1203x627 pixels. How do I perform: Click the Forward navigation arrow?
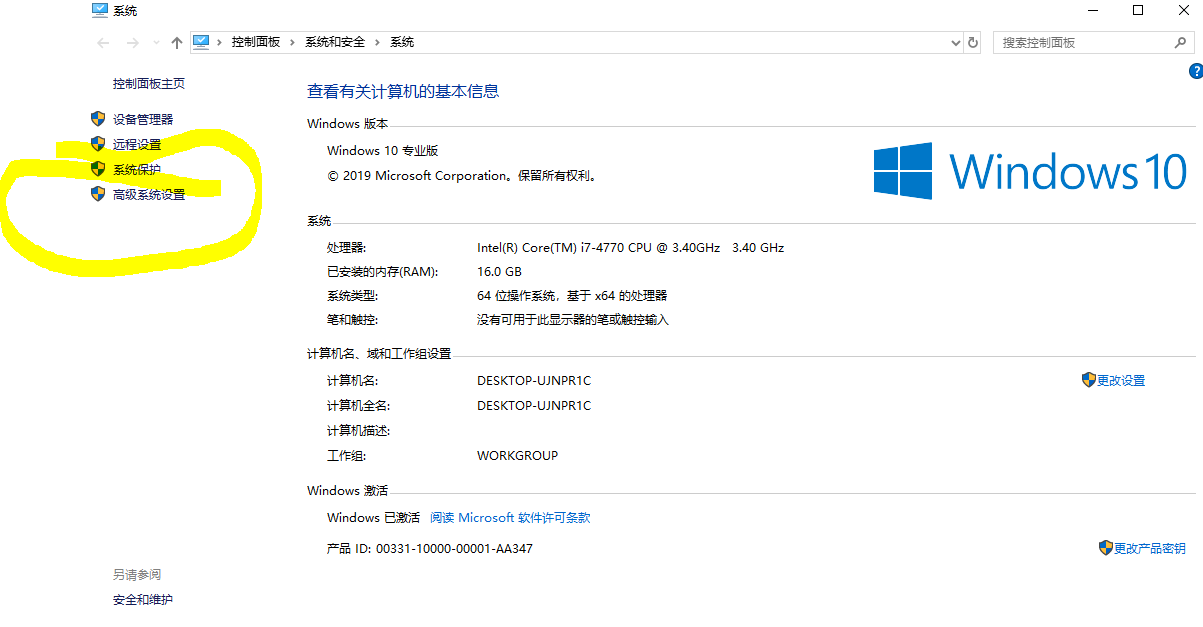(x=132, y=43)
